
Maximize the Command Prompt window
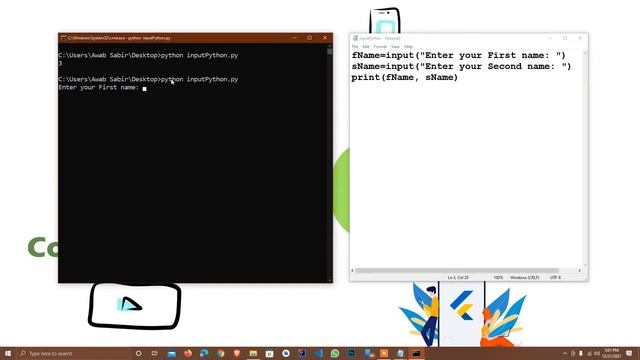tap(309, 38)
